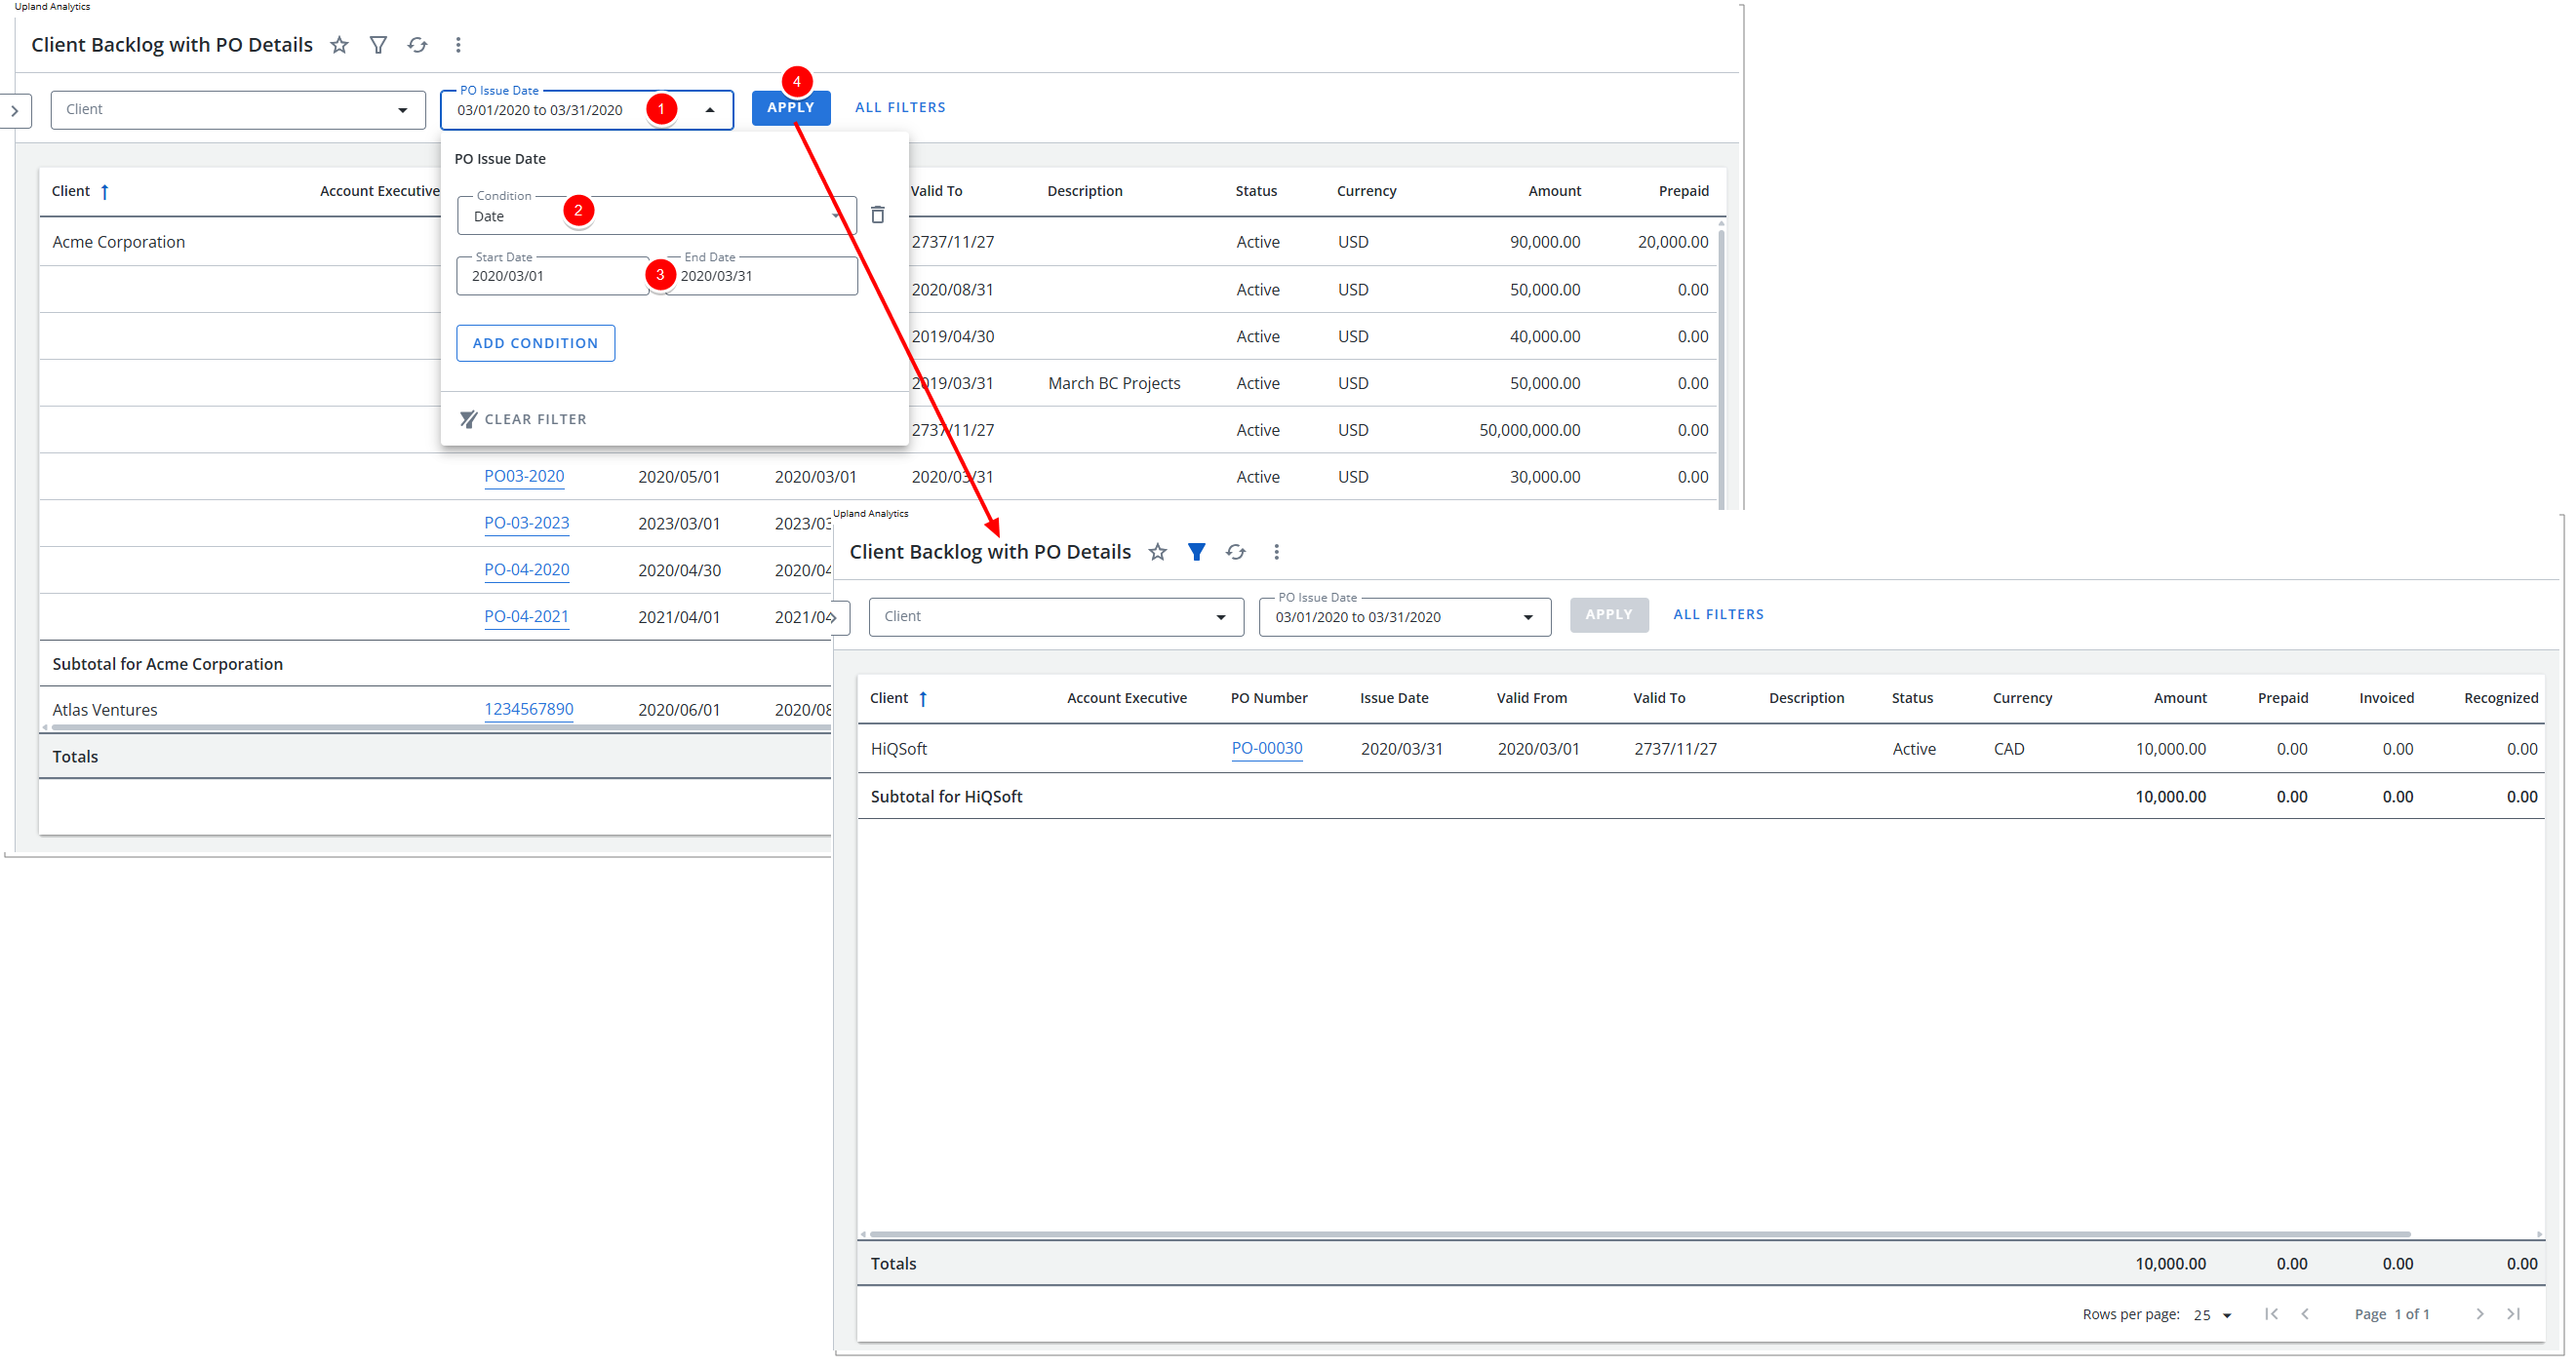The height and width of the screenshot is (1367, 2576).
Task: Click CAD currency cell in HiQSoft row
Action: point(2008,749)
